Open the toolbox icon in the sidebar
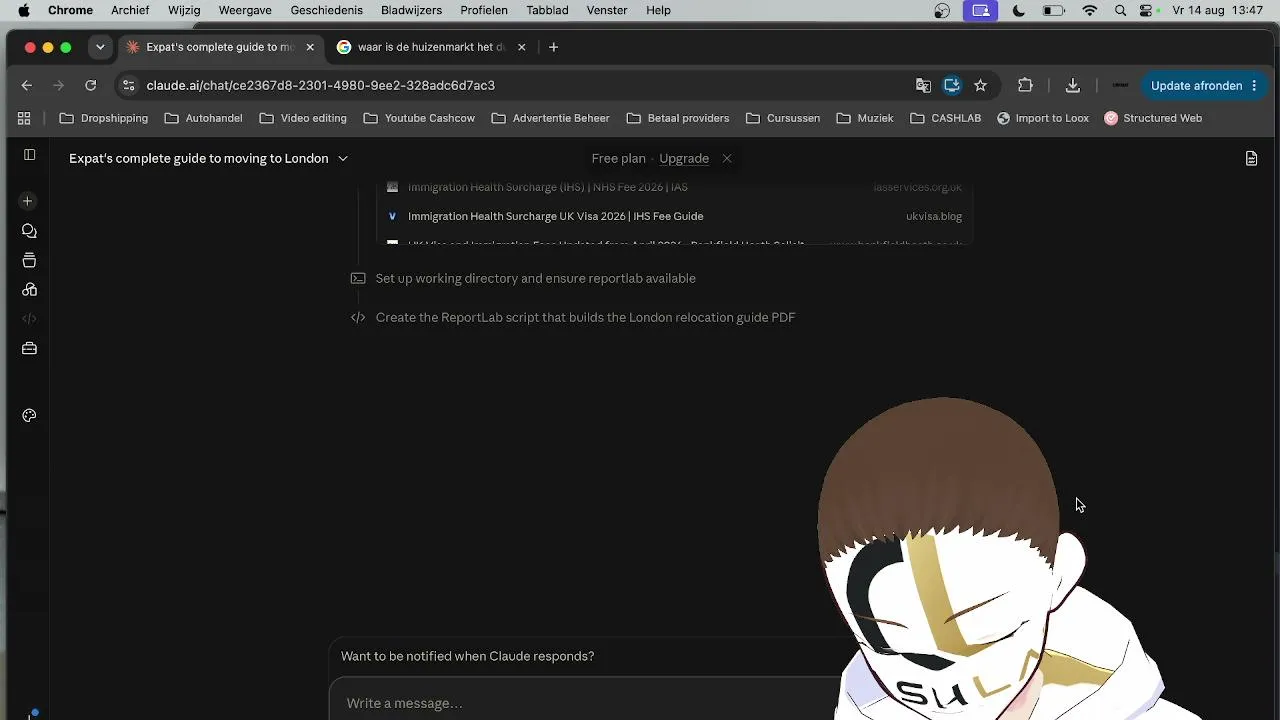 [x=29, y=348]
